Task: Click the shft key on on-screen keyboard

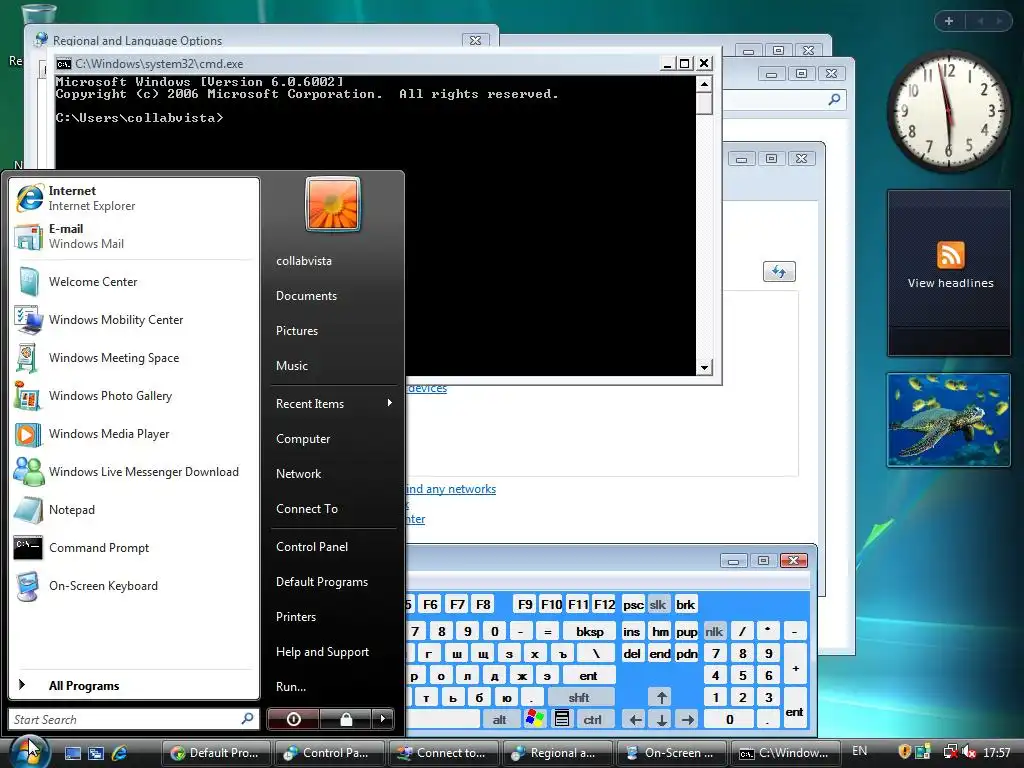Action: click(x=579, y=697)
